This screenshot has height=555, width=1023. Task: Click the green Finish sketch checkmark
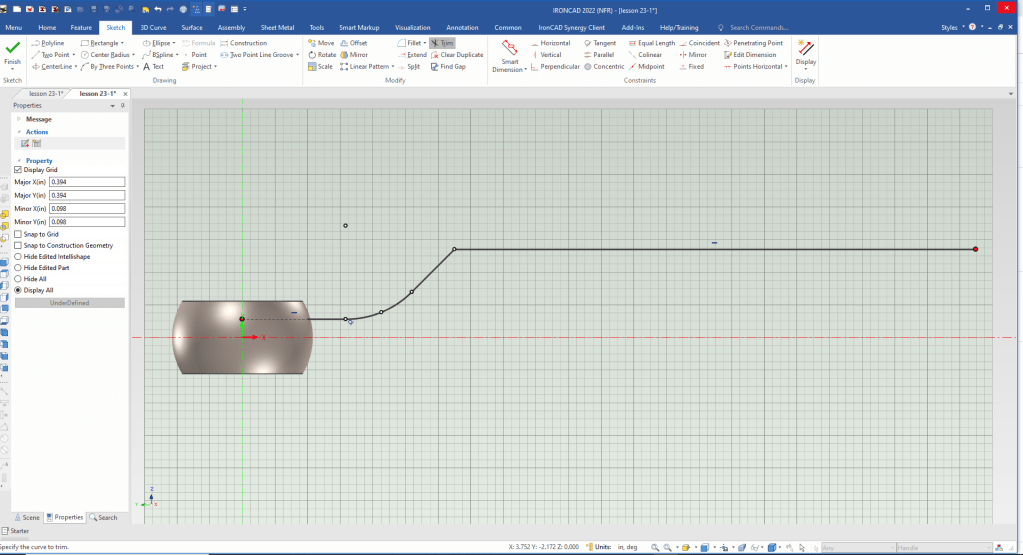[x=13, y=48]
